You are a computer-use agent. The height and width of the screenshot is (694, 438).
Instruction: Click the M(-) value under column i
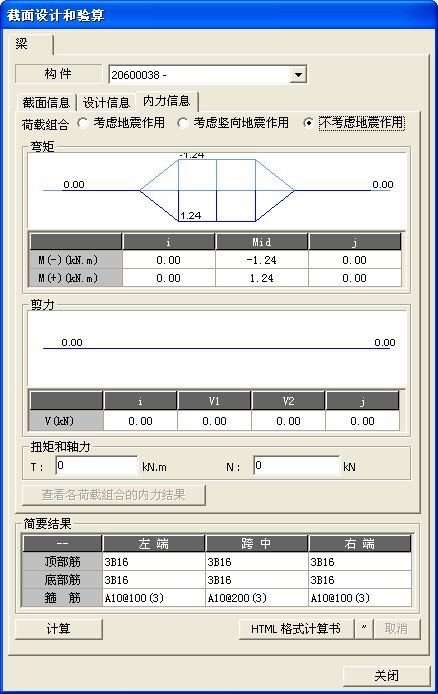(x=169, y=260)
